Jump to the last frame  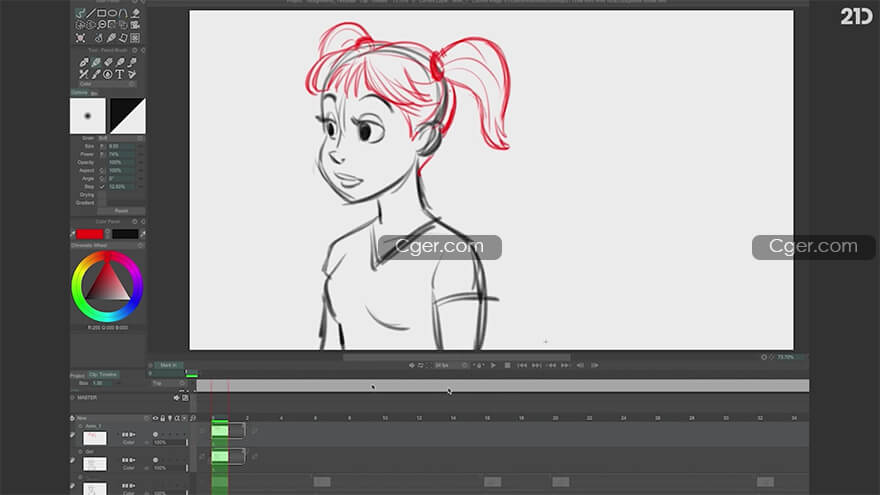537,365
